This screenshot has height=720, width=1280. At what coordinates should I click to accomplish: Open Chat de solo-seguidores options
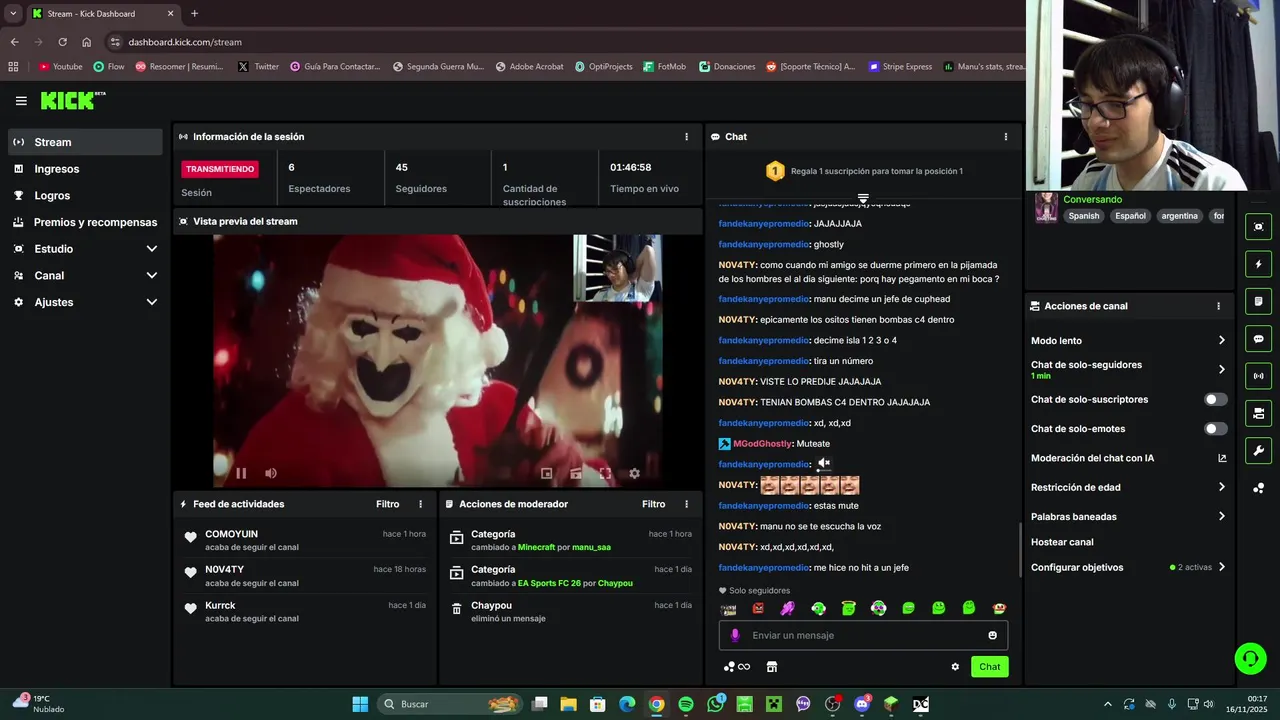[1128, 370]
